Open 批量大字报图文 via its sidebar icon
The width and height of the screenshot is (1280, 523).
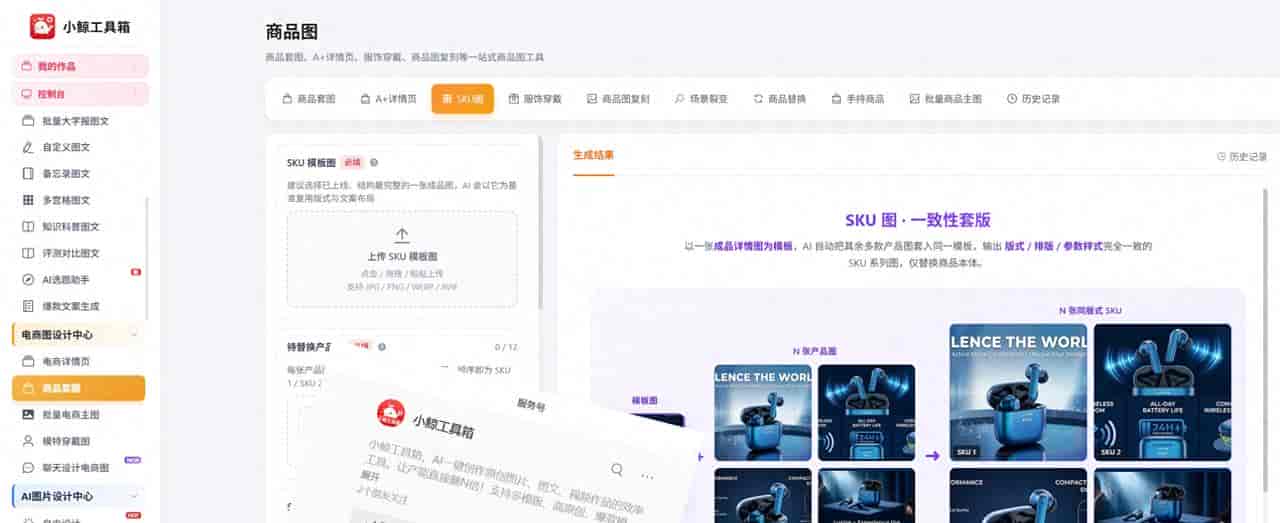click(28, 121)
